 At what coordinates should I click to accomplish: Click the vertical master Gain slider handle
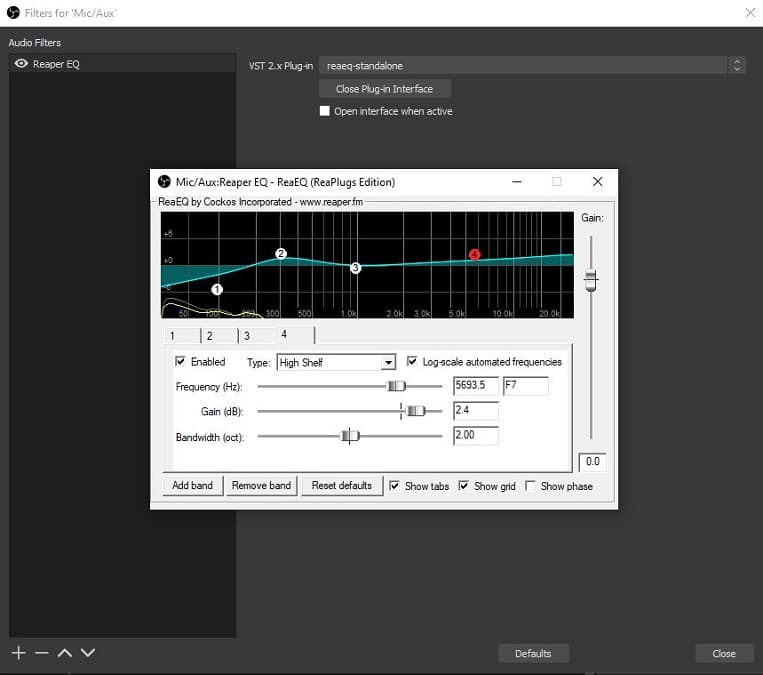point(591,280)
